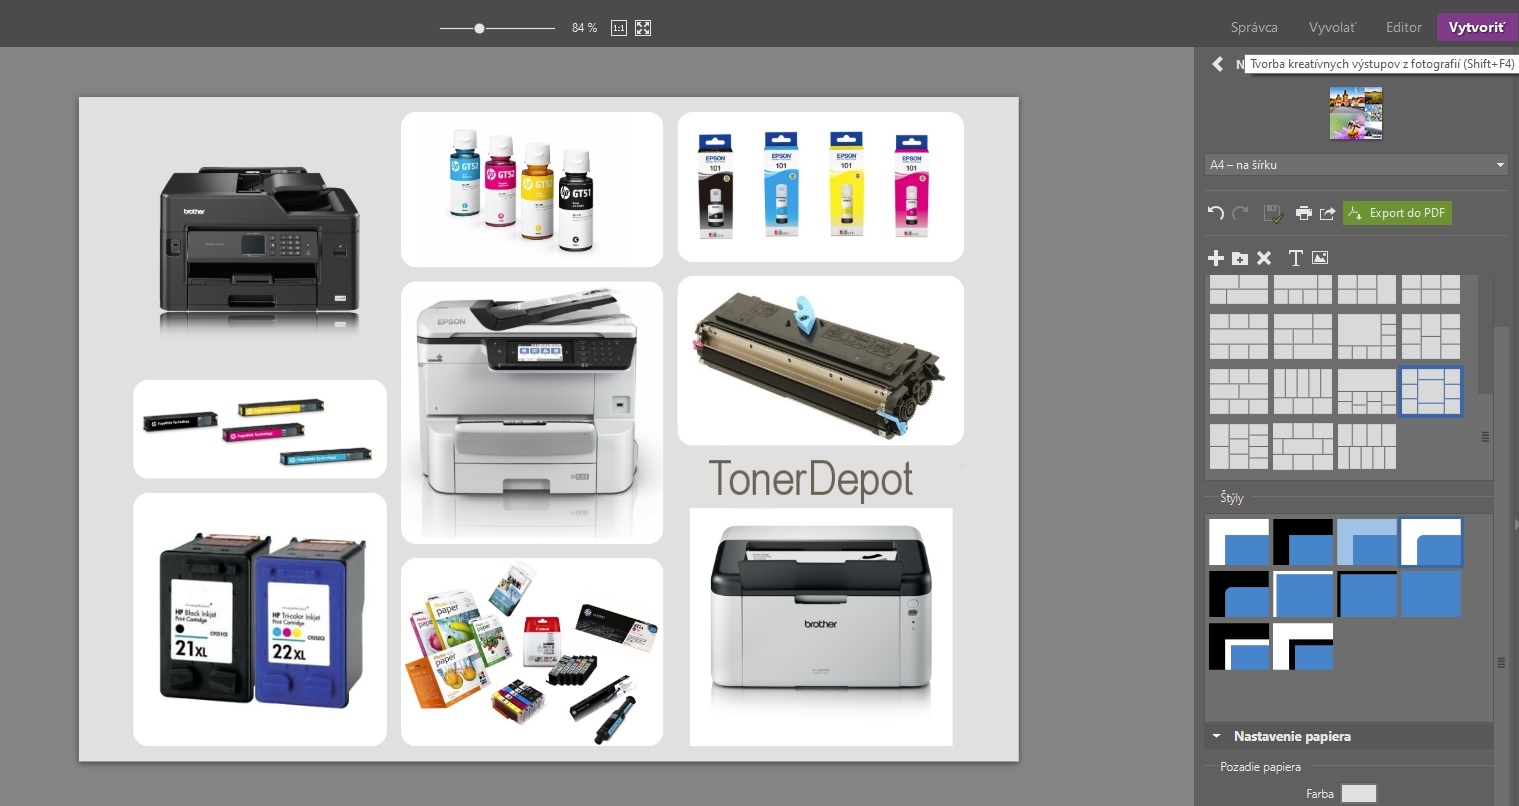Click the 84 % zoom value
1519x806 pixels.
pyautogui.click(x=584, y=28)
